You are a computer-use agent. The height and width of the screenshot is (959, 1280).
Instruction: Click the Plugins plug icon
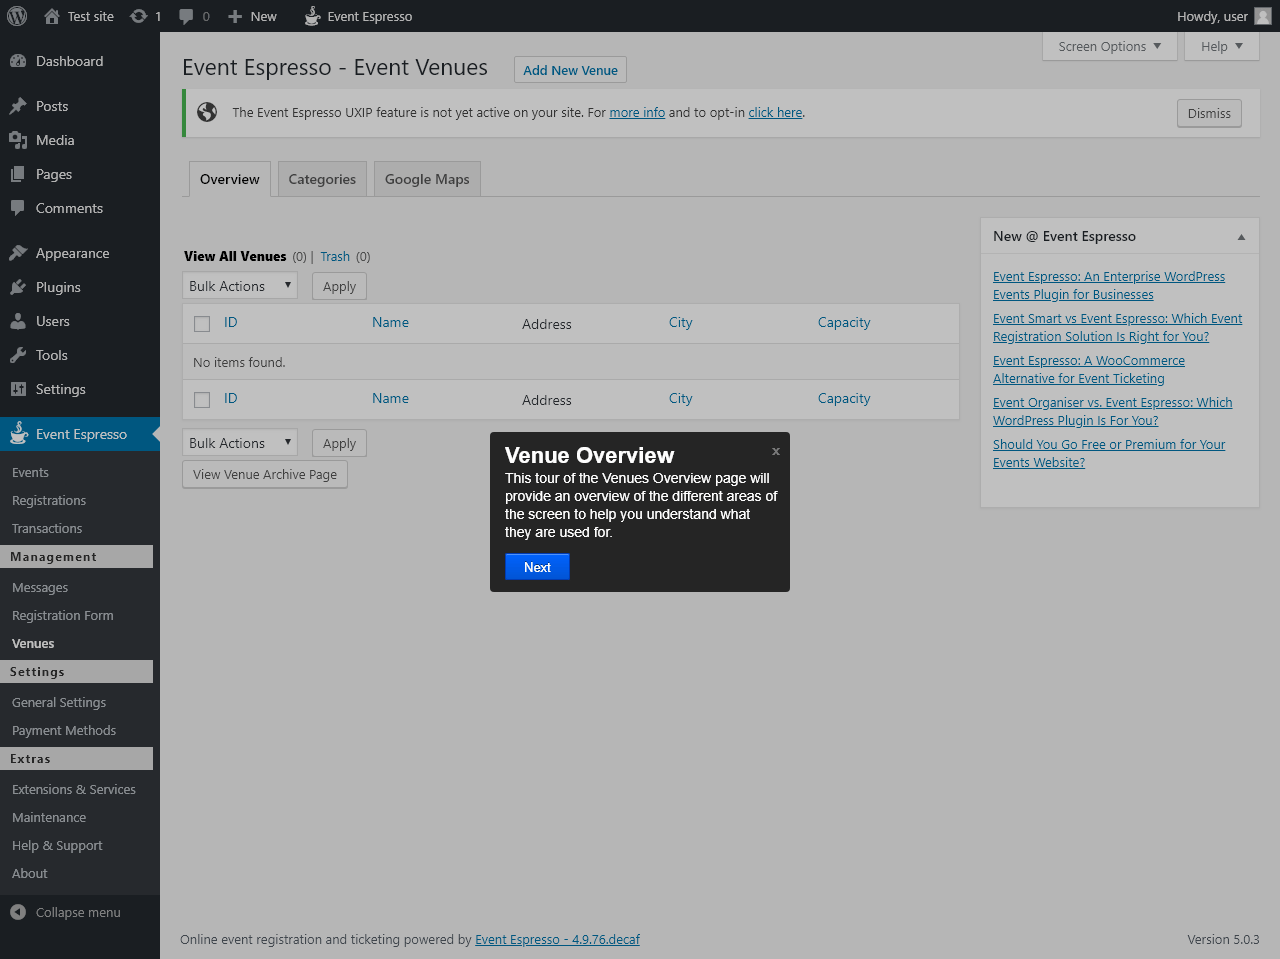pyautogui.click(x=18, y=287)
